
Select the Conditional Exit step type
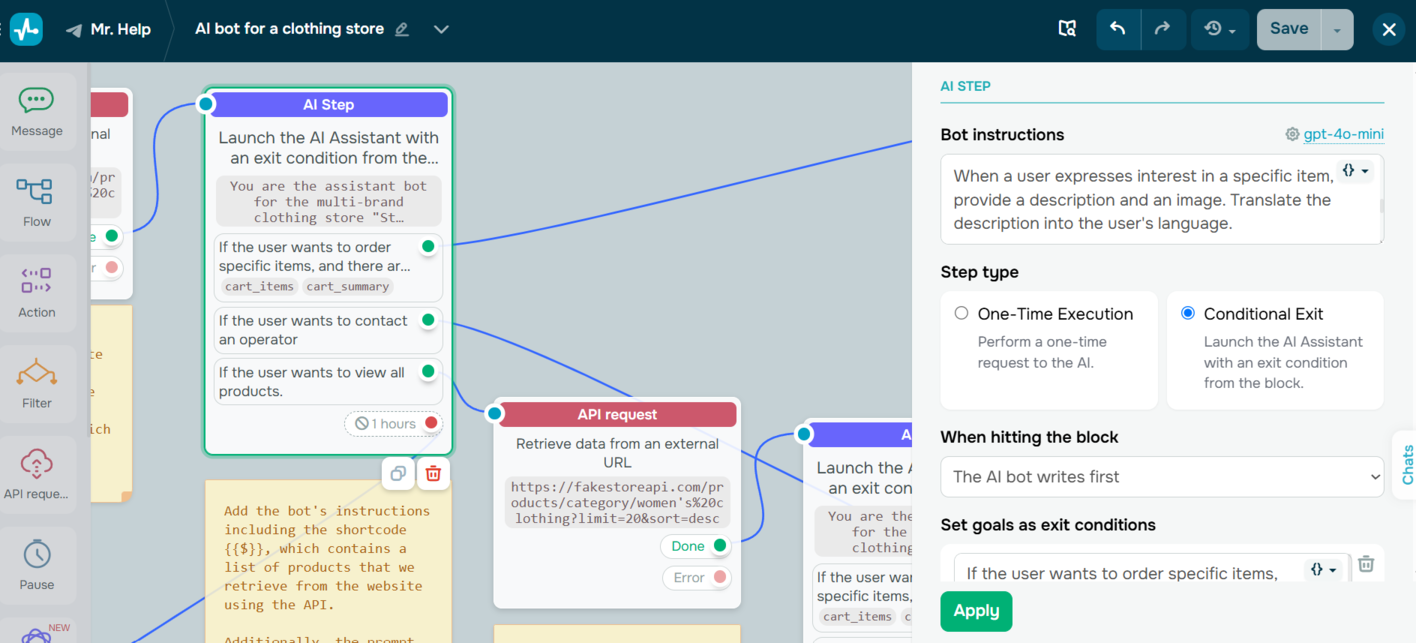[x=1187, y=312]
